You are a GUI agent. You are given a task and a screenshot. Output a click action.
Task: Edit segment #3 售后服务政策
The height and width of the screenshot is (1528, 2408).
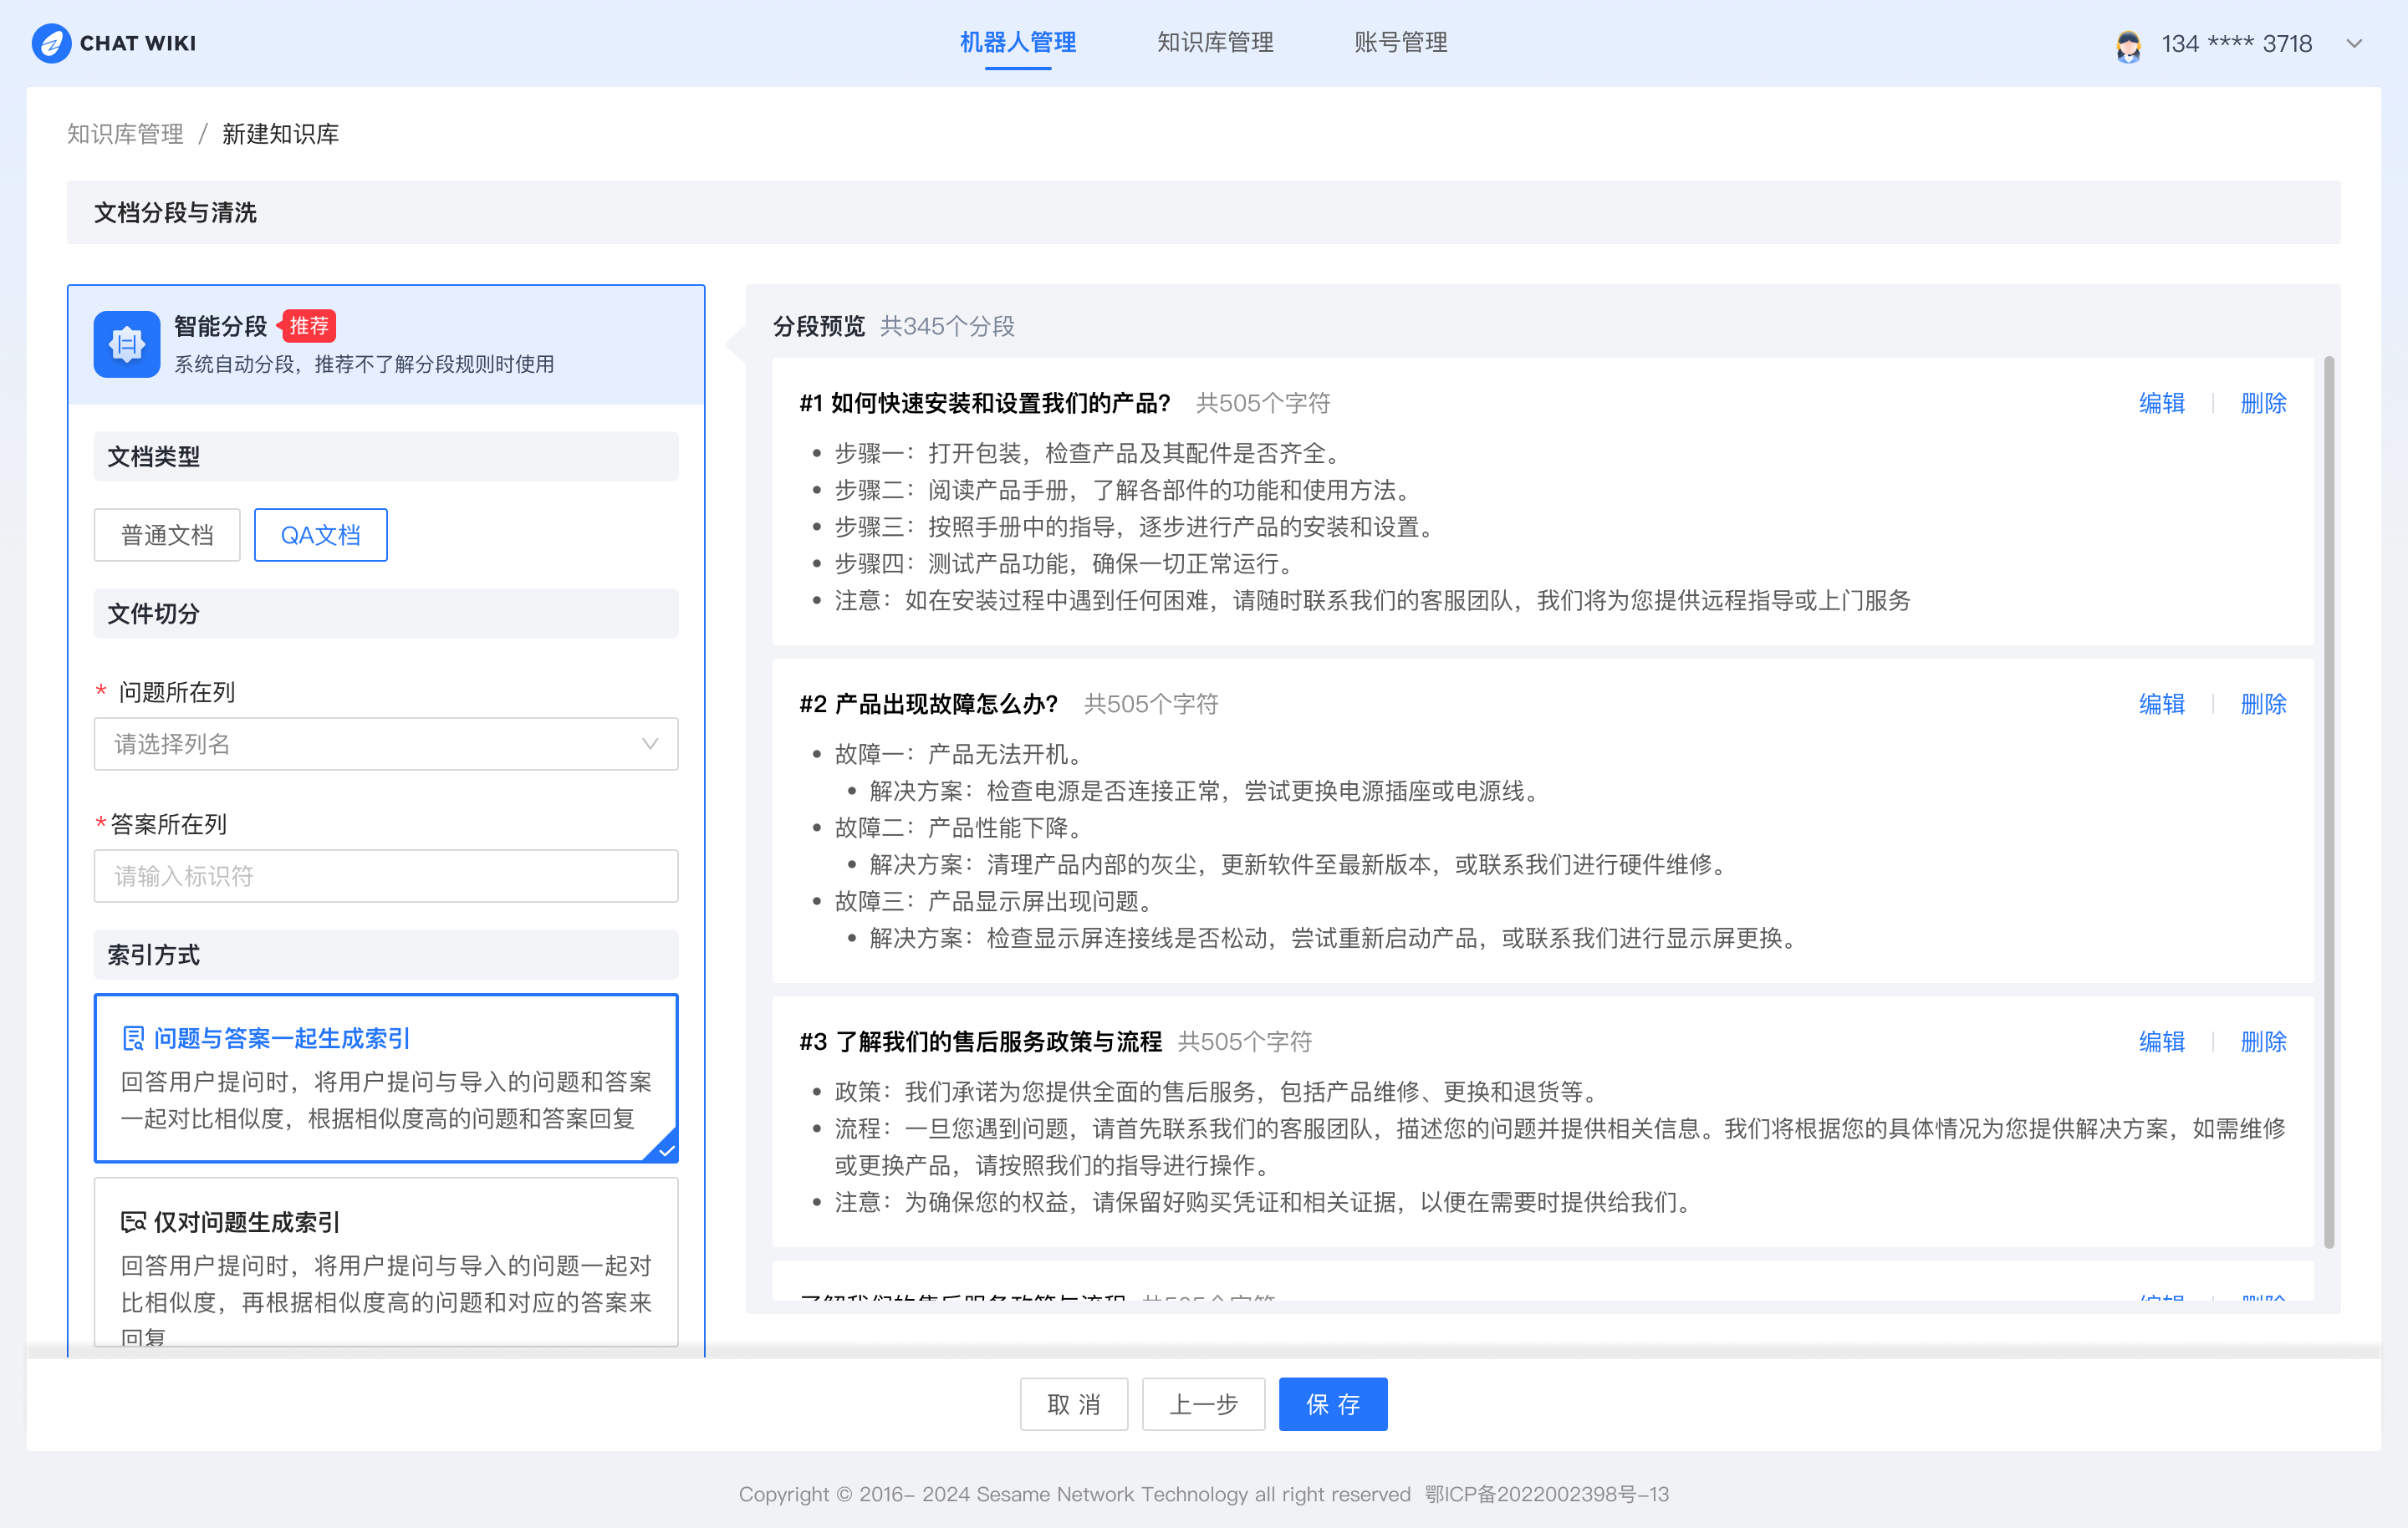click(2161, 1042)
